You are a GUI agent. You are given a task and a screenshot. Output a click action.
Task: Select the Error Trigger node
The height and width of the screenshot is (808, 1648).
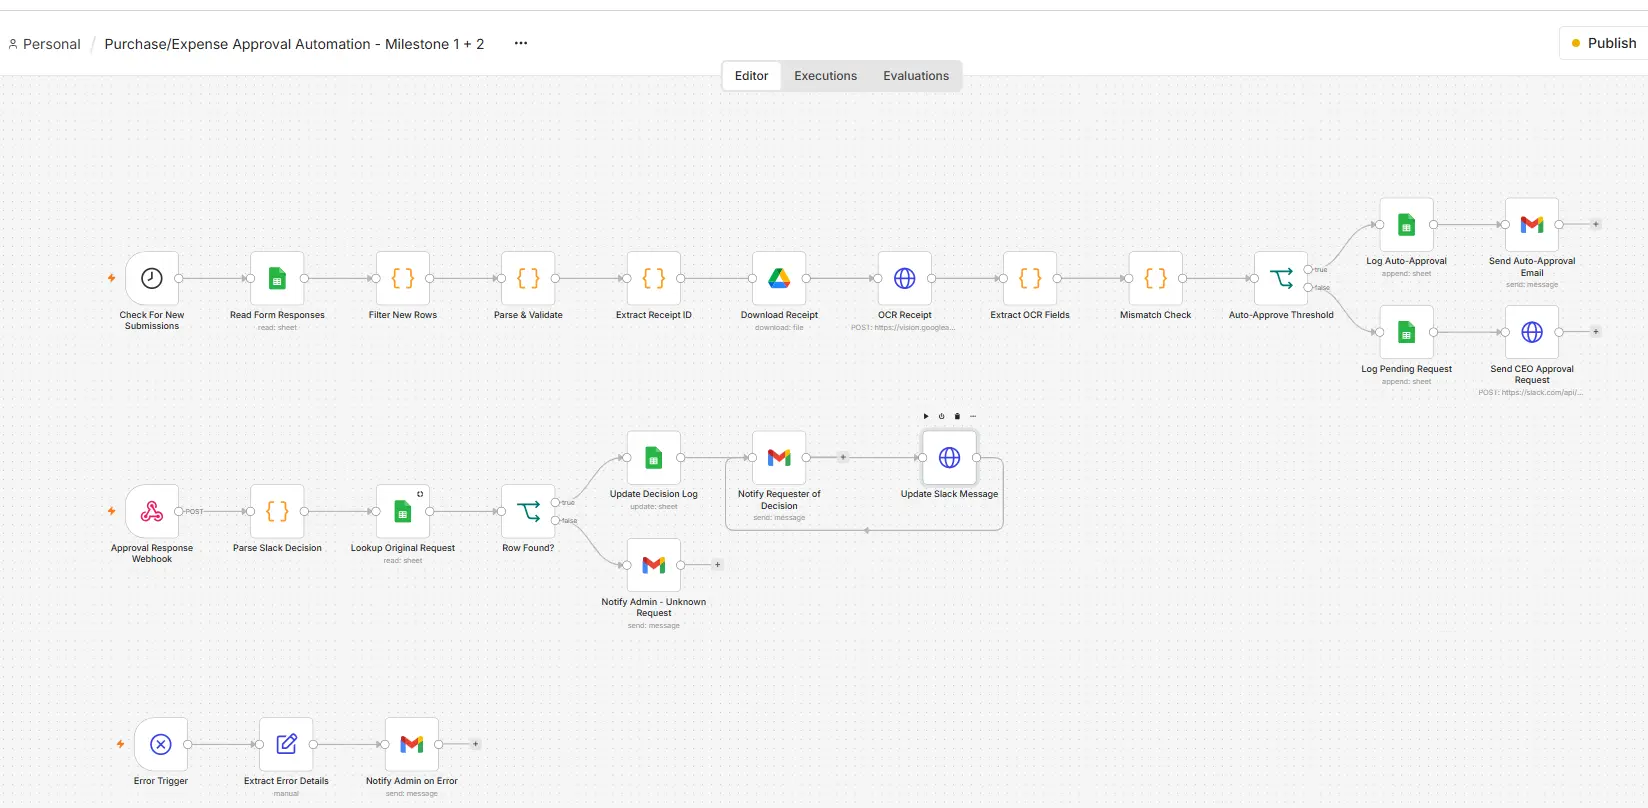click(161, 744)
